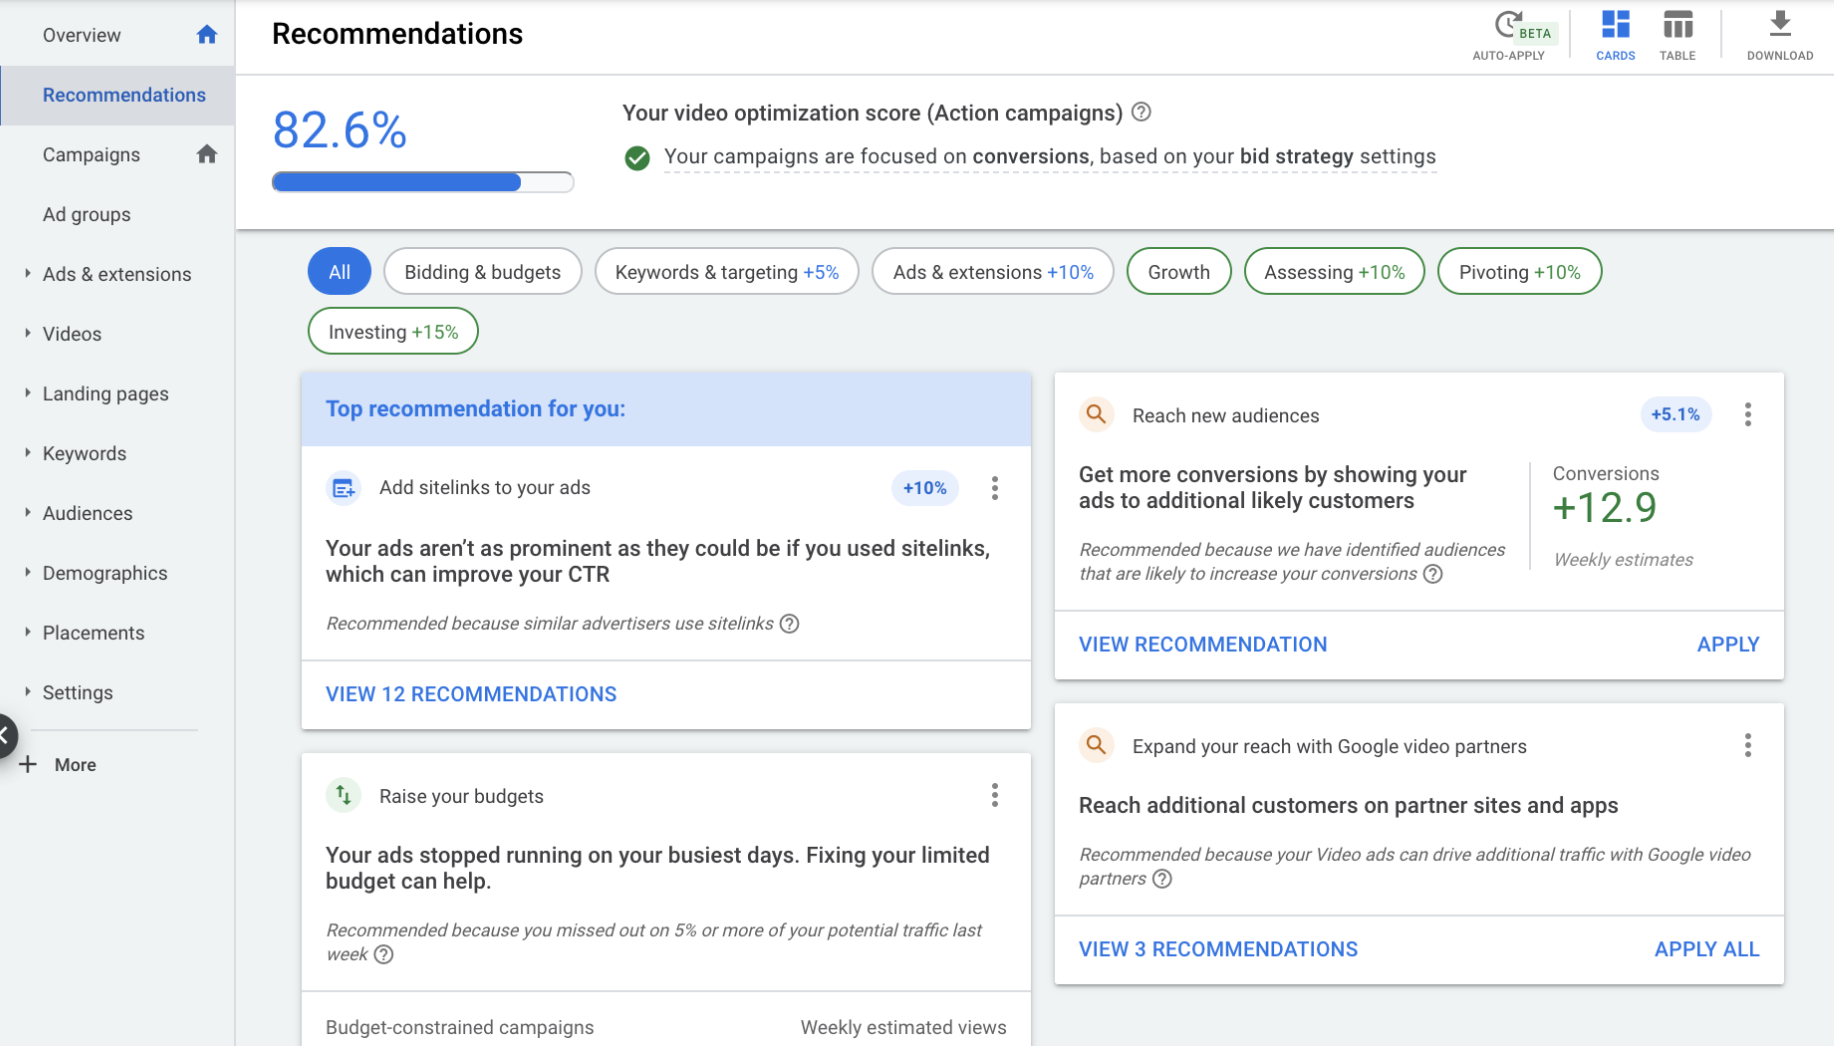1834x1046 pixels.
Task: Click APPLY ALL on Google video partners card
Action: [1707, 948]
